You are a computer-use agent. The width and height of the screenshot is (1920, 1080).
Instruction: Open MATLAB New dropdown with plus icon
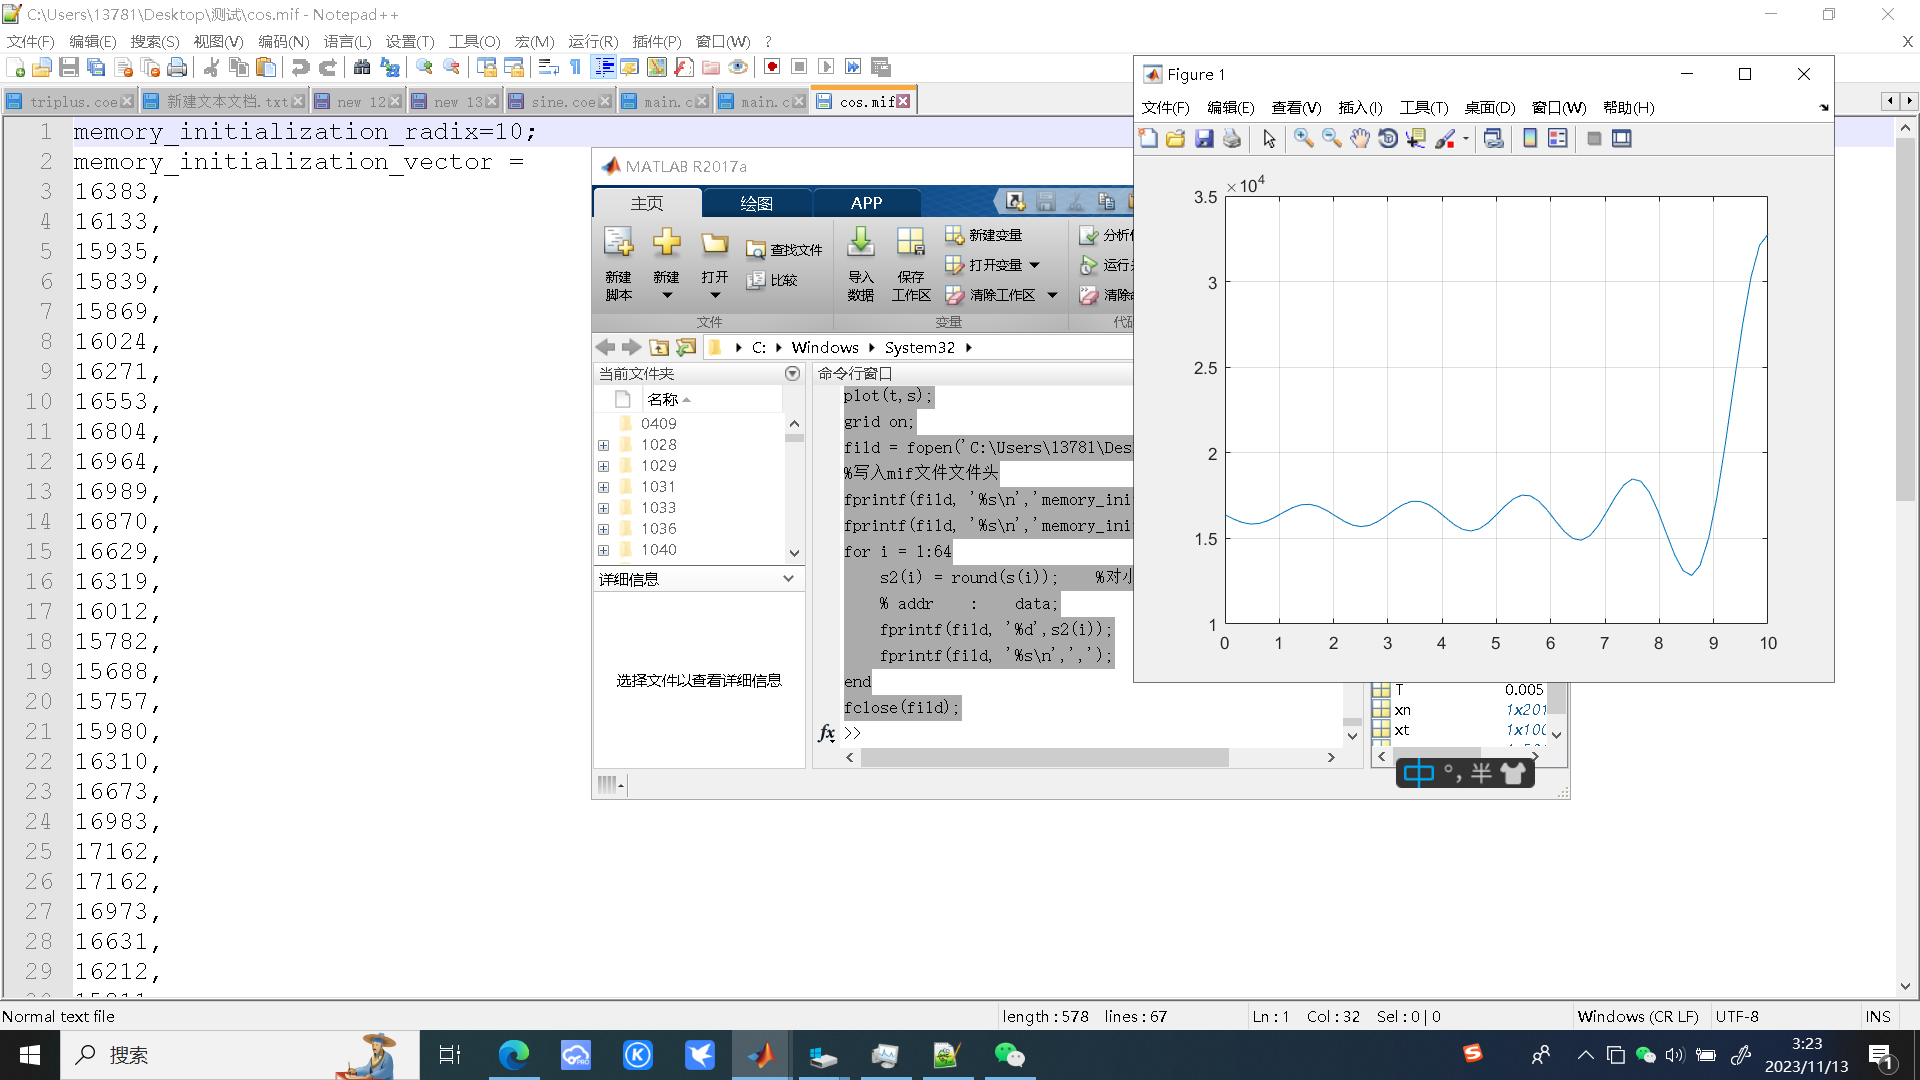point(666,263)
